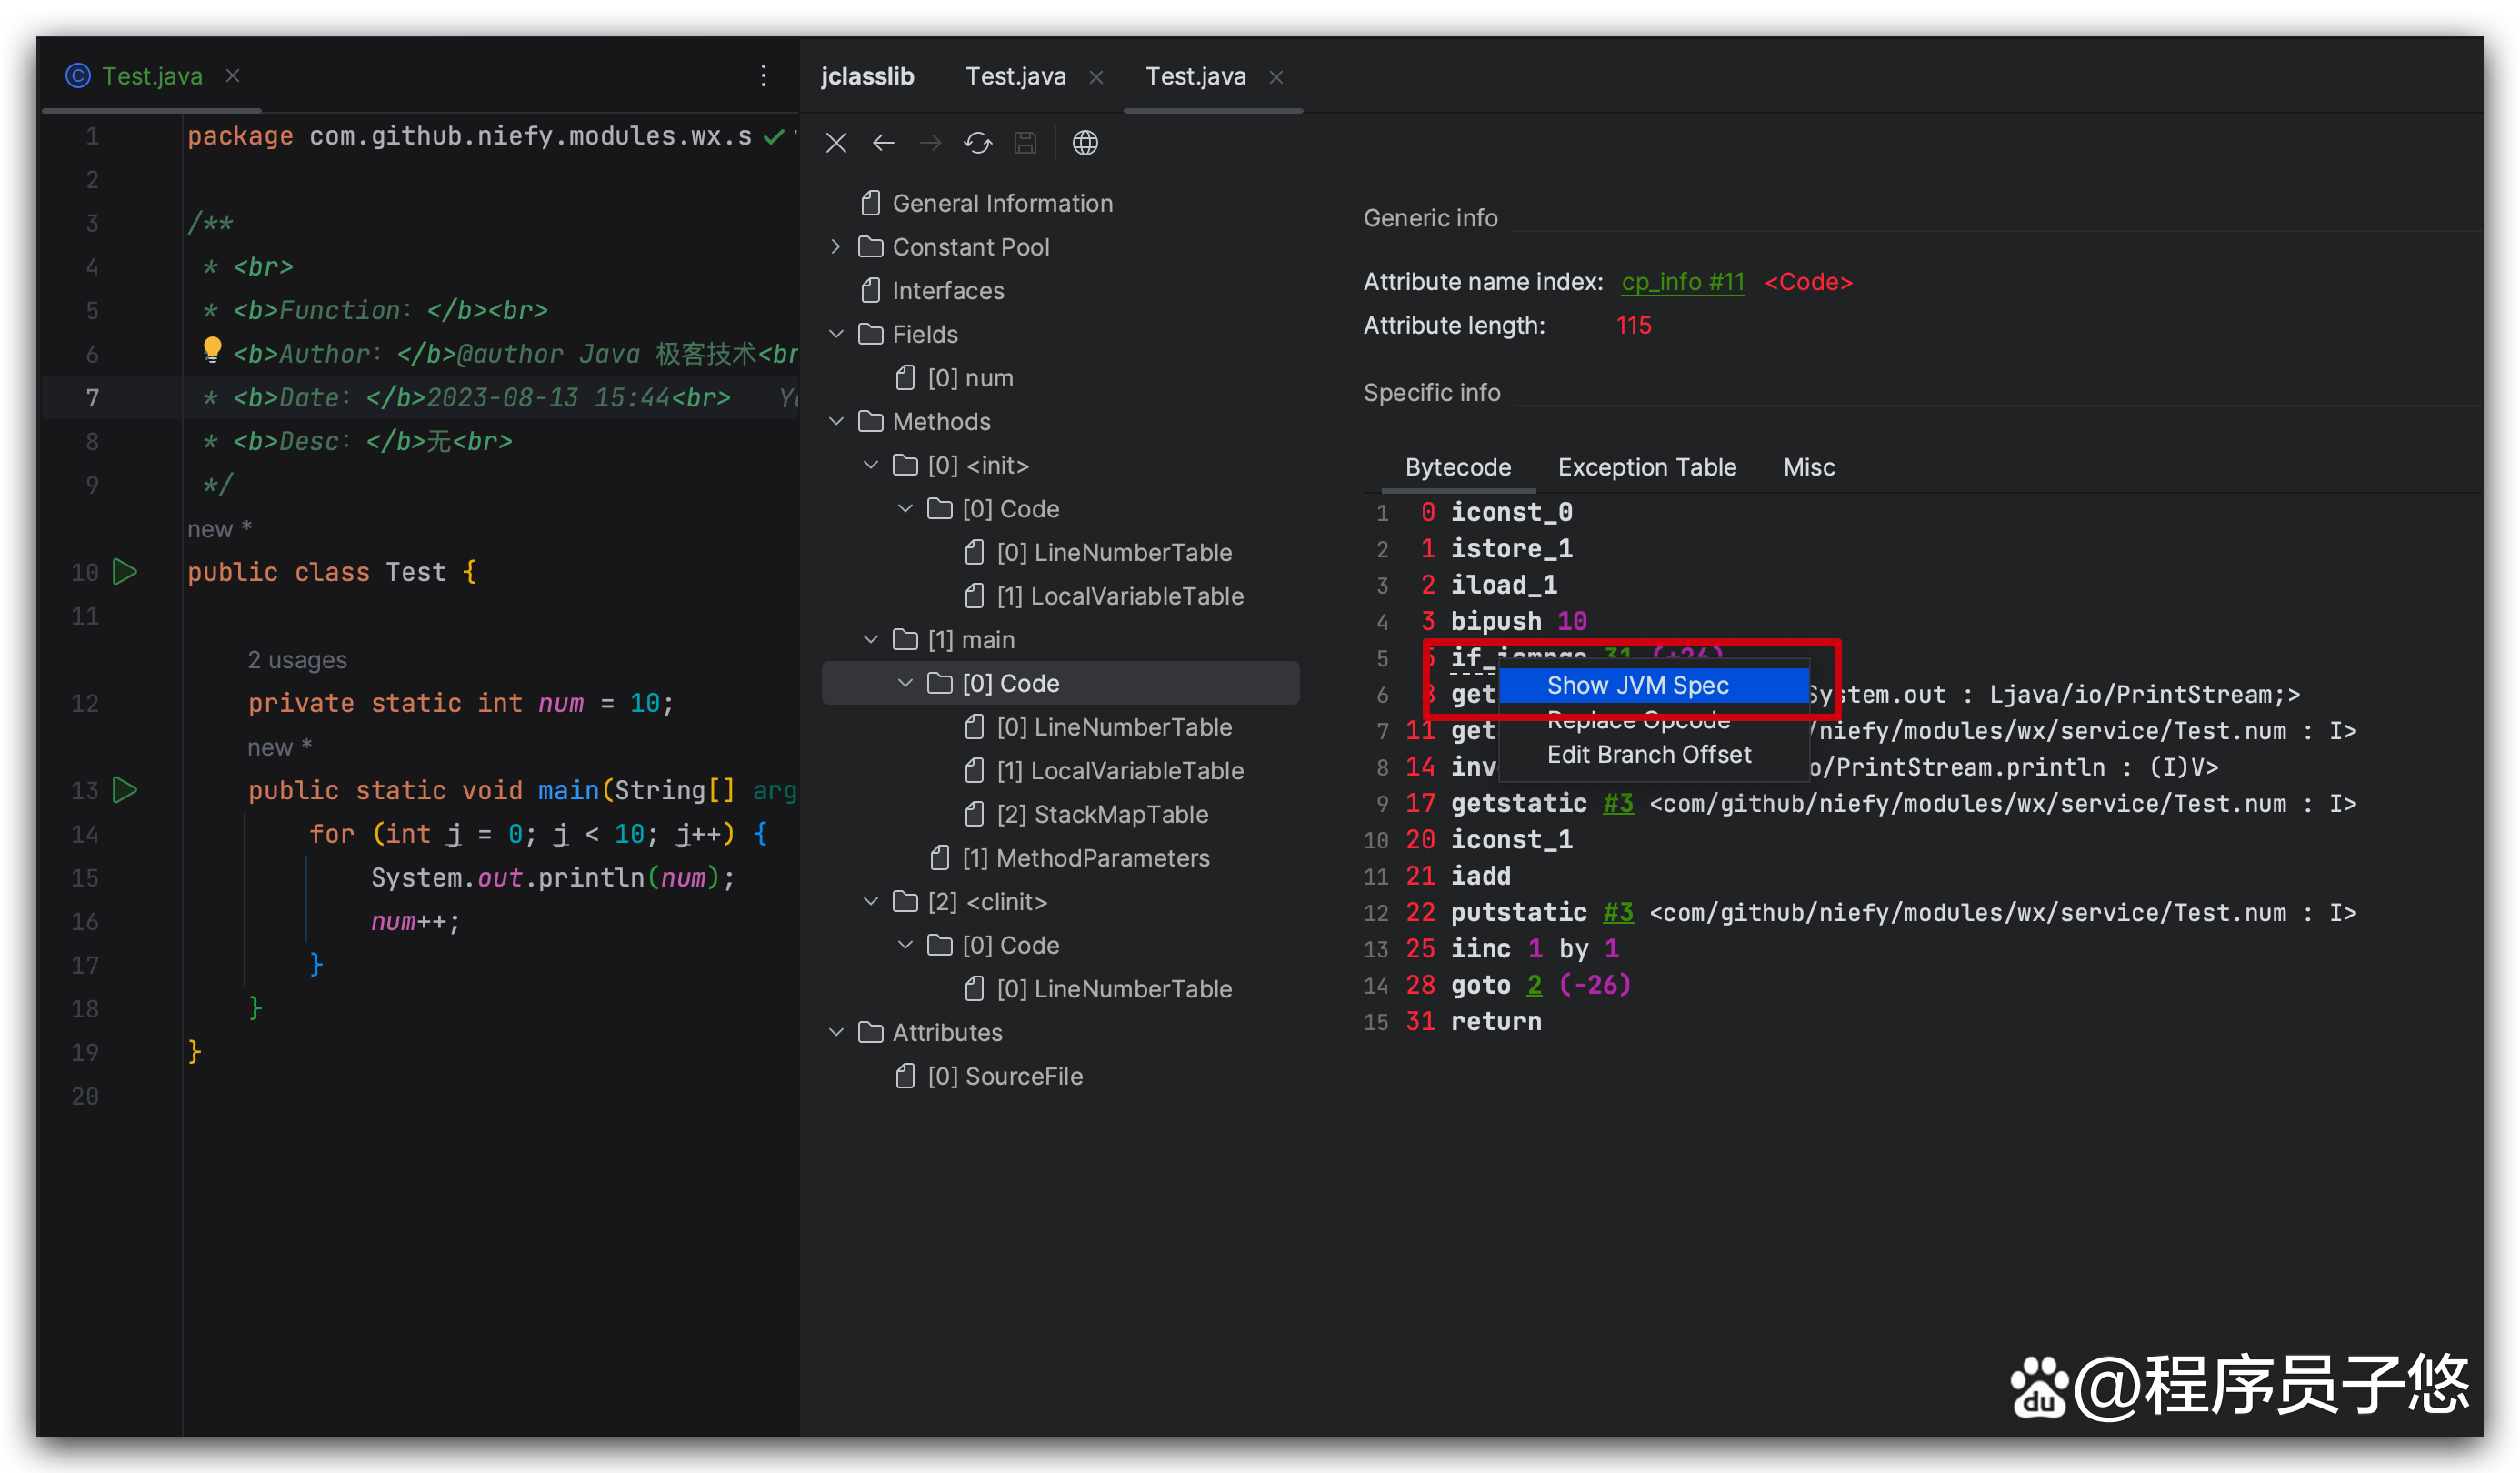This screenshot has height=1473, width=2520.
Task: Click the #3 link on putstatic line
Action: click(x=1617, y=912)
